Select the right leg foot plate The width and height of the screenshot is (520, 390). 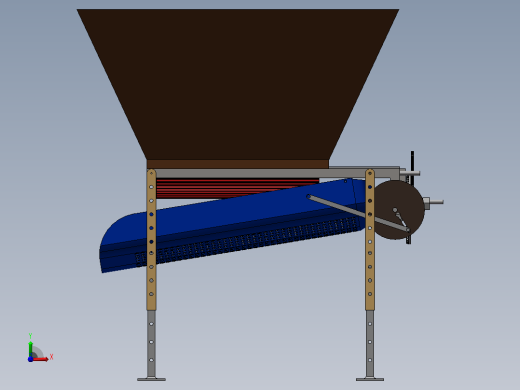(x=370, y=379)
